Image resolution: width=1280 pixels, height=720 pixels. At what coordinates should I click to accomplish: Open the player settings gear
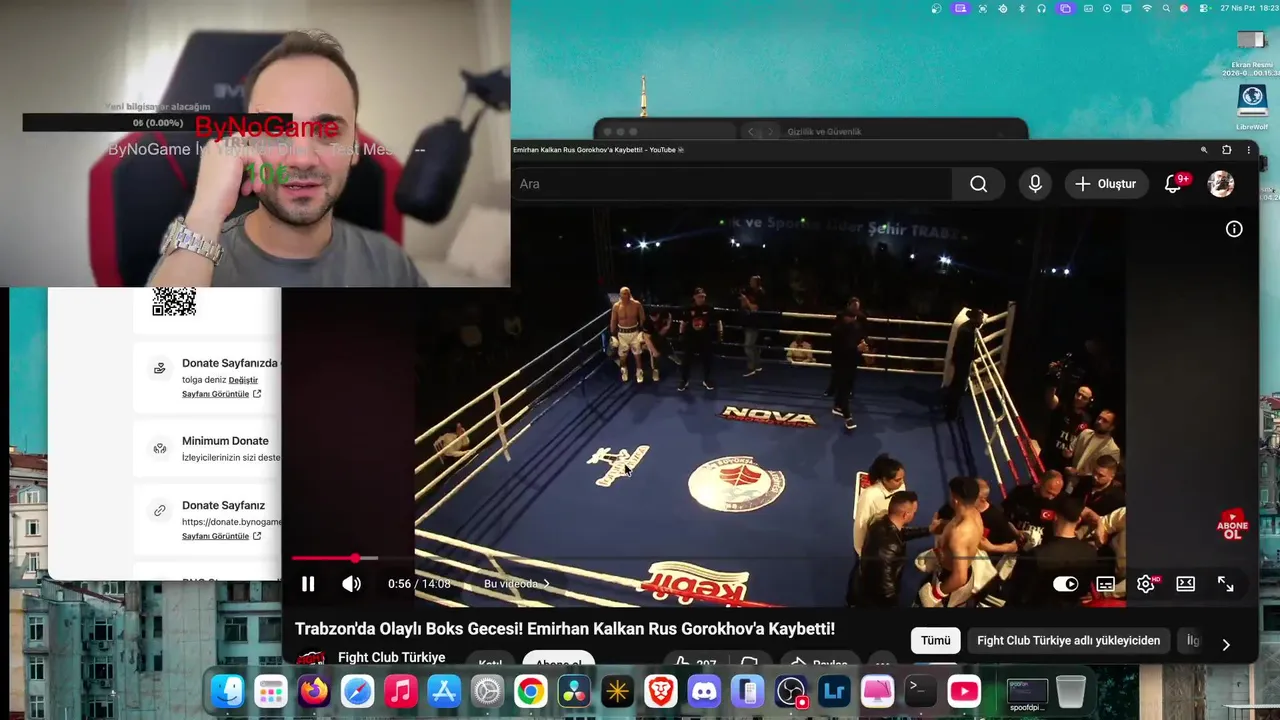pos(1146,584)
